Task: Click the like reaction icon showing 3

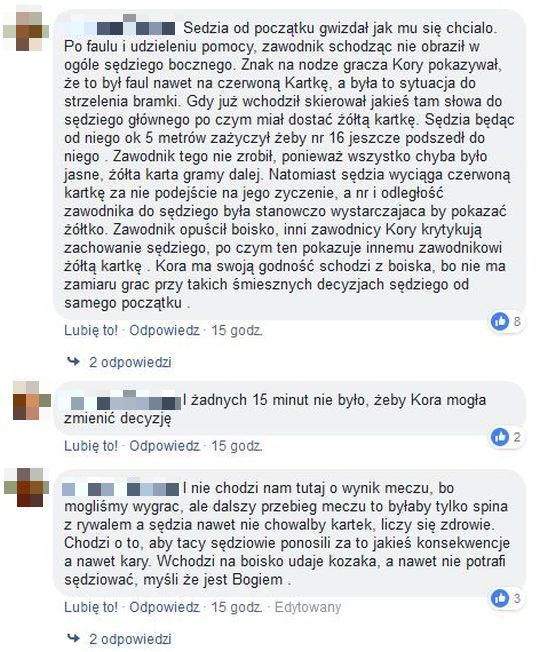Action: click(500, 598)
